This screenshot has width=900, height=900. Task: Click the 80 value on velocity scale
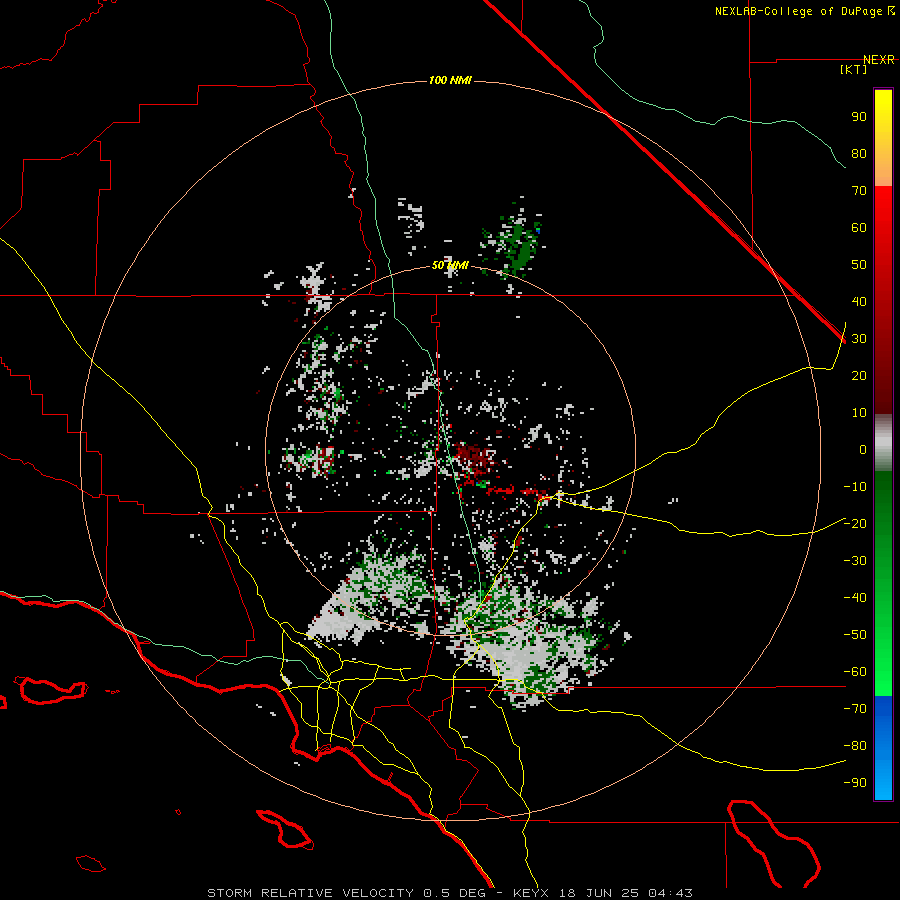pos(859,154)
